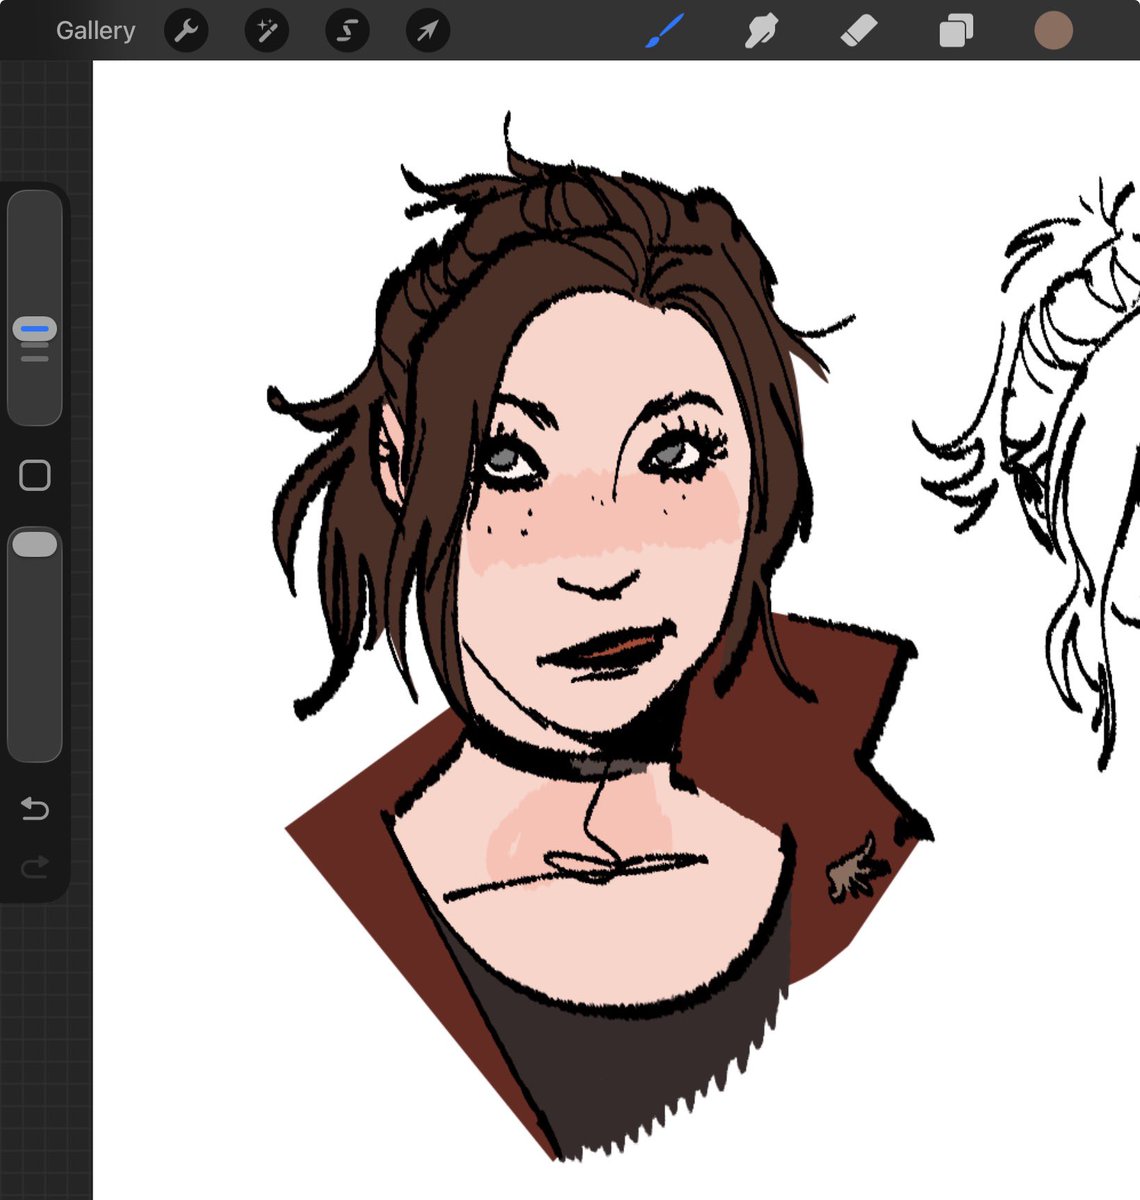
Task: Open the Layers panel
Action: 956,31
